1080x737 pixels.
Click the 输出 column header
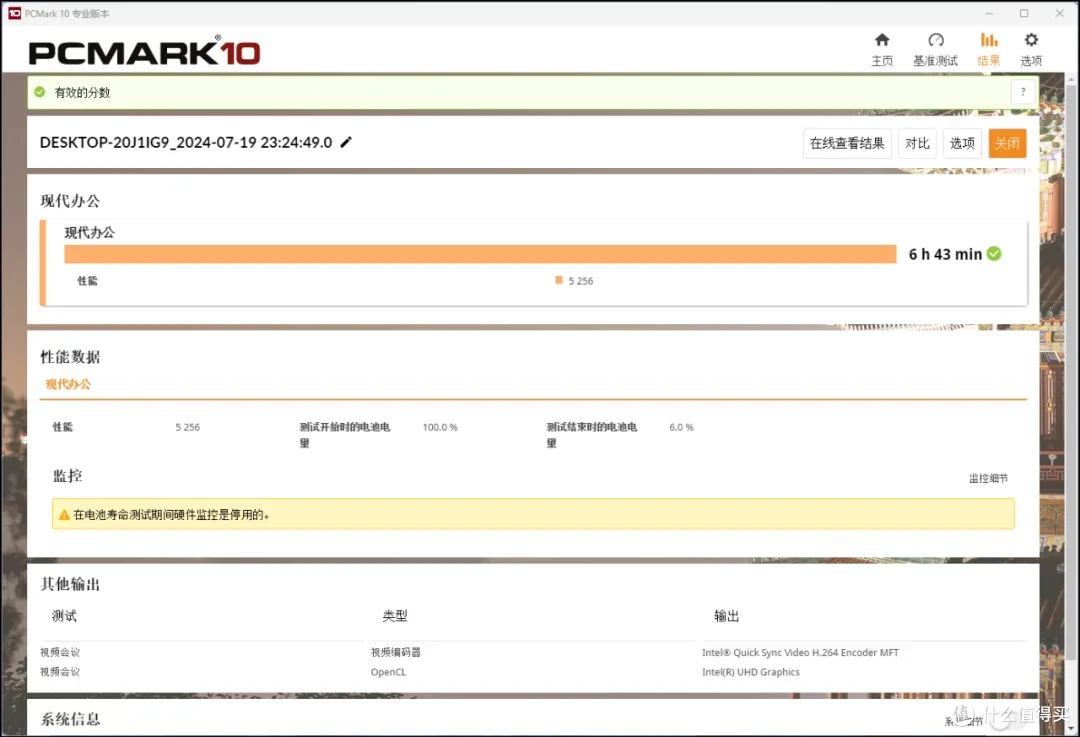point(726,616)
